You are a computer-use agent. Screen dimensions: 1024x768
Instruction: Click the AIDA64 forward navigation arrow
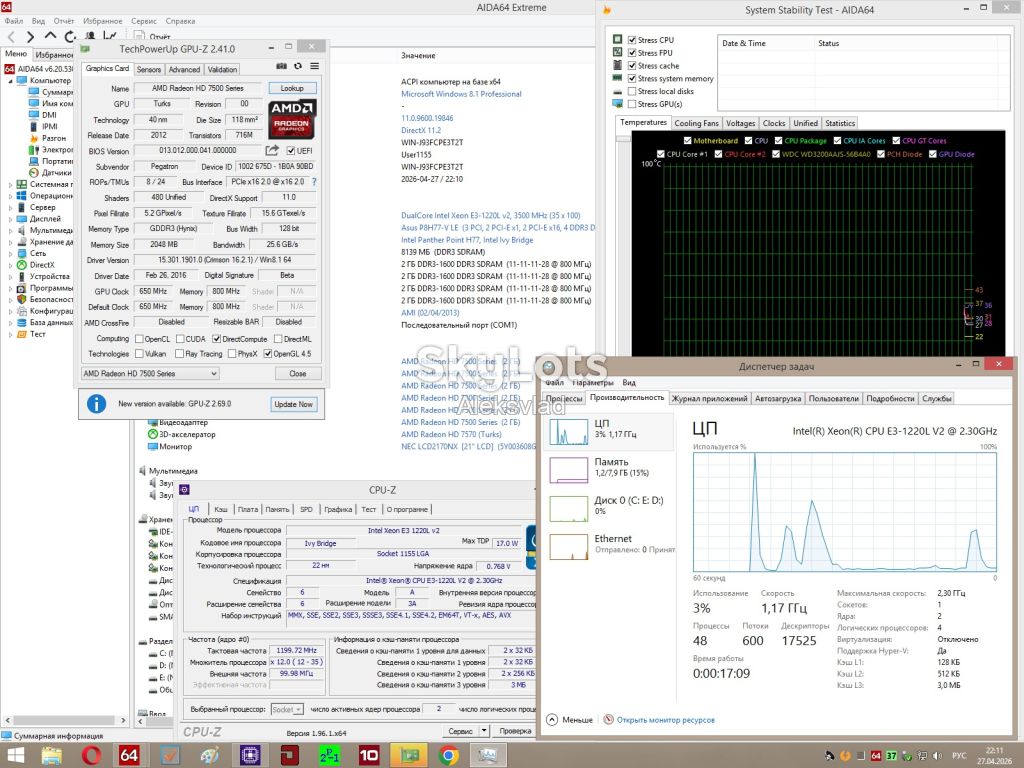click(30, 37)
